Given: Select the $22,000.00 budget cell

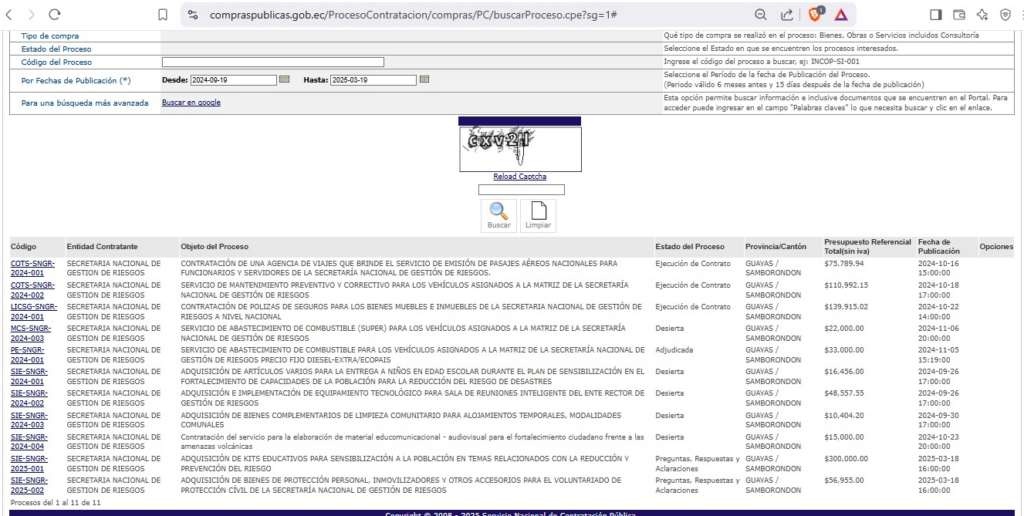Looking at the screenshot, I should 844,329.
